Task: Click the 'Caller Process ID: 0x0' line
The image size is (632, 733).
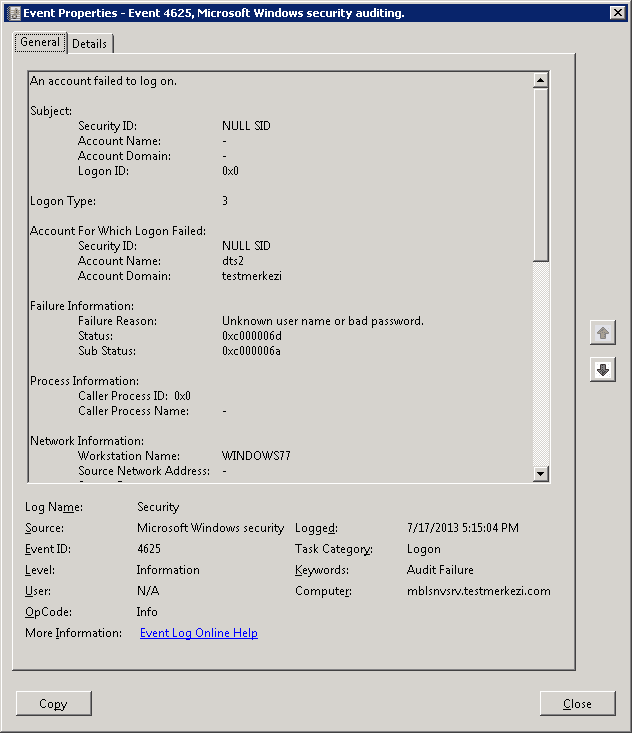Action: [x=134, y=396]
